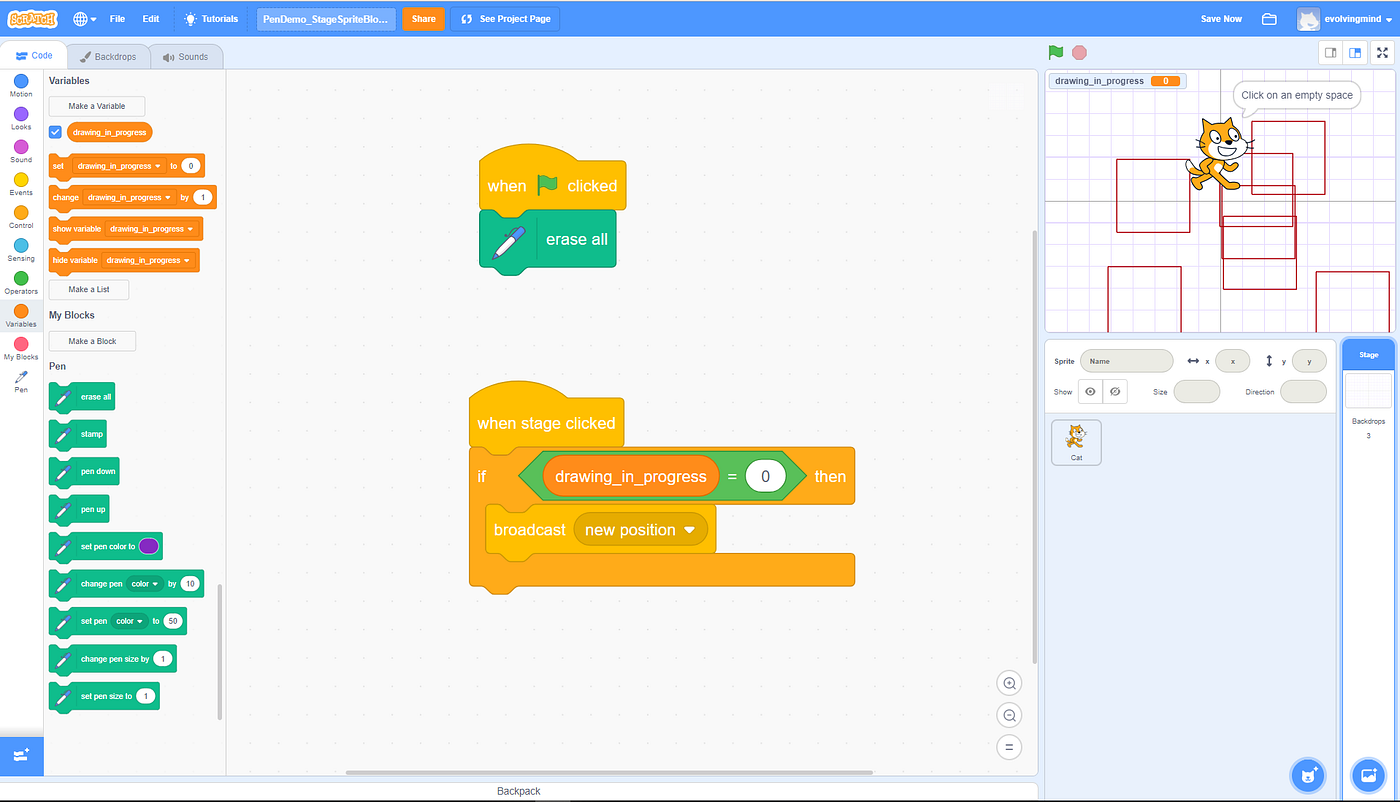1400x802 pixels.
Task: Click the Choose a Backdrop icon
Action: point(1368,775)
